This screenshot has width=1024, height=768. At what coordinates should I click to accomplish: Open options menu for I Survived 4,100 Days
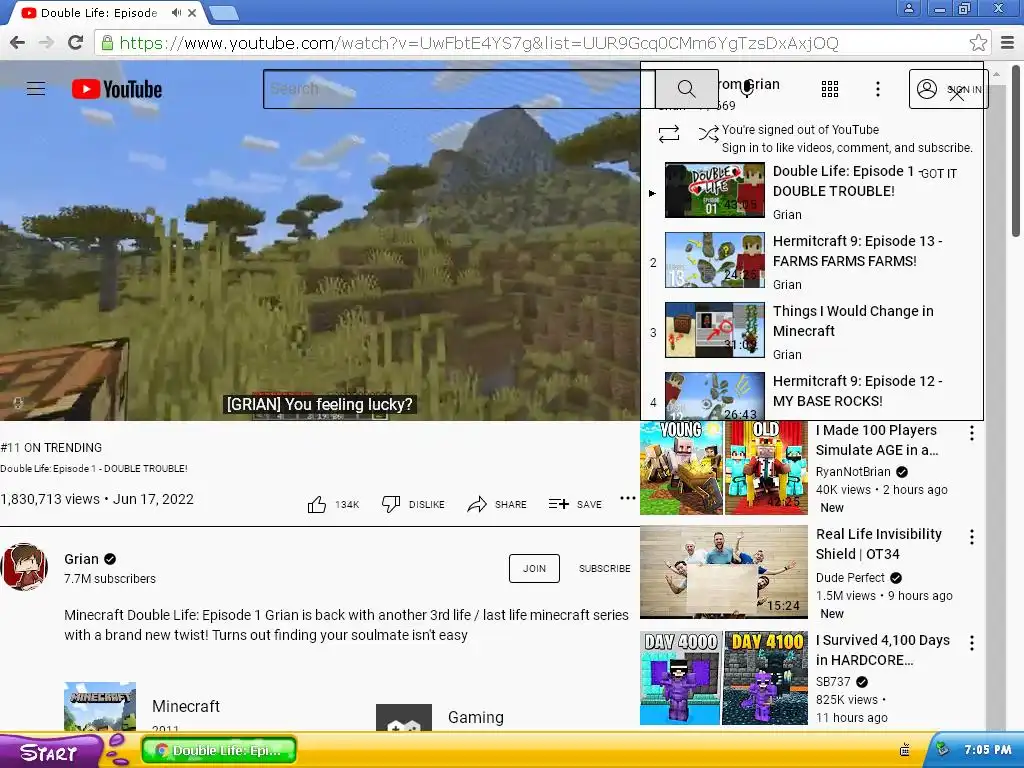[x=972, y=643]
